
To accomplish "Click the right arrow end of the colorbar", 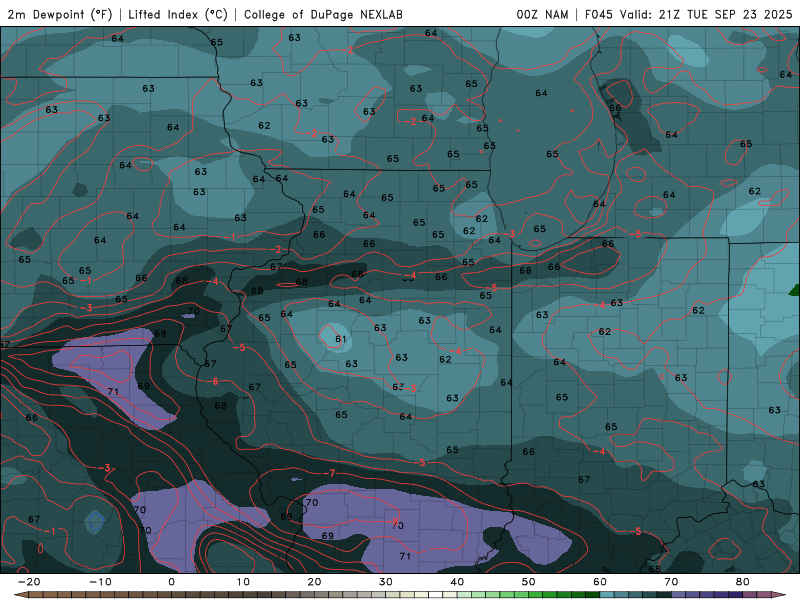I will click(778, 595).
